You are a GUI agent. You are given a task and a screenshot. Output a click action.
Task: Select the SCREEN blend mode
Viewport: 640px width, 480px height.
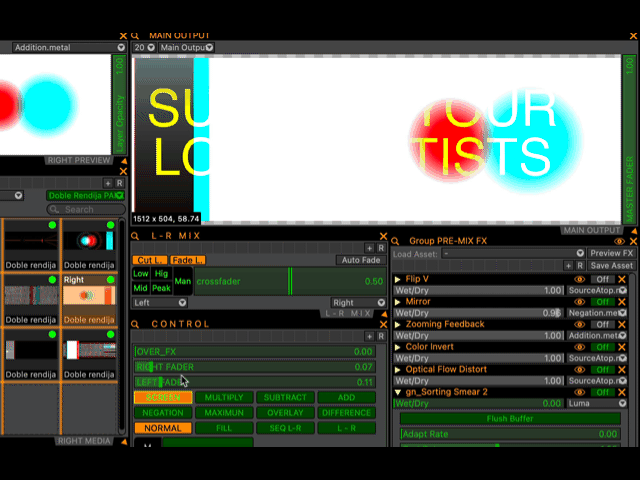(163, 398)
